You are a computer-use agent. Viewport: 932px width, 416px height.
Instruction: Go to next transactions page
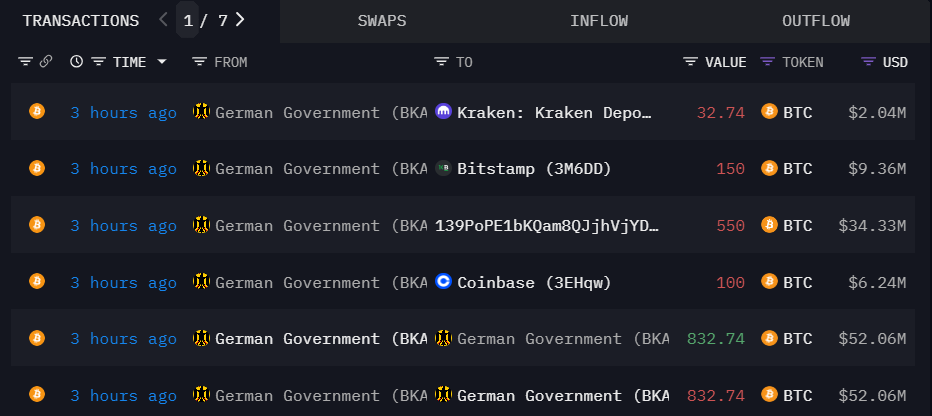pos(240,19)
